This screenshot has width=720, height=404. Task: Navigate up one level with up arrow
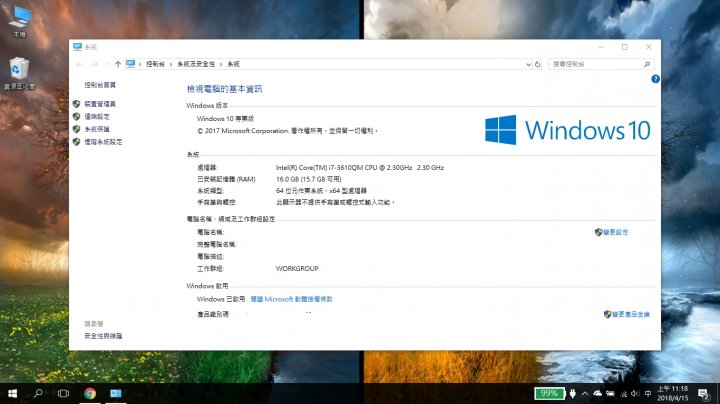coord(118,64)
